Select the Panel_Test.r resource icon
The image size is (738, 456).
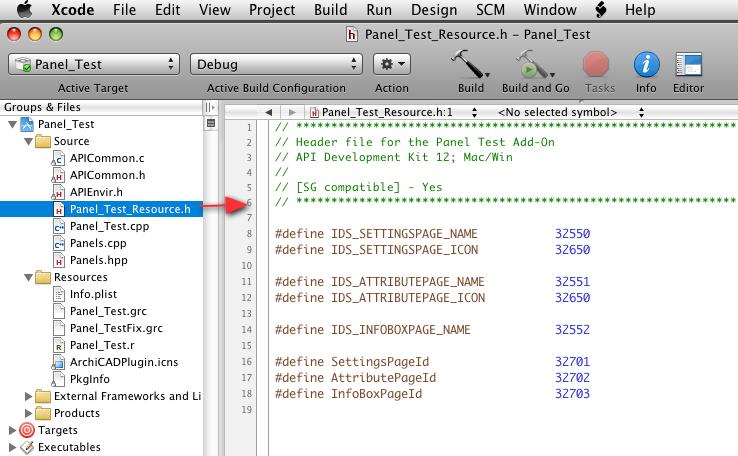click(x=58, y=345)
